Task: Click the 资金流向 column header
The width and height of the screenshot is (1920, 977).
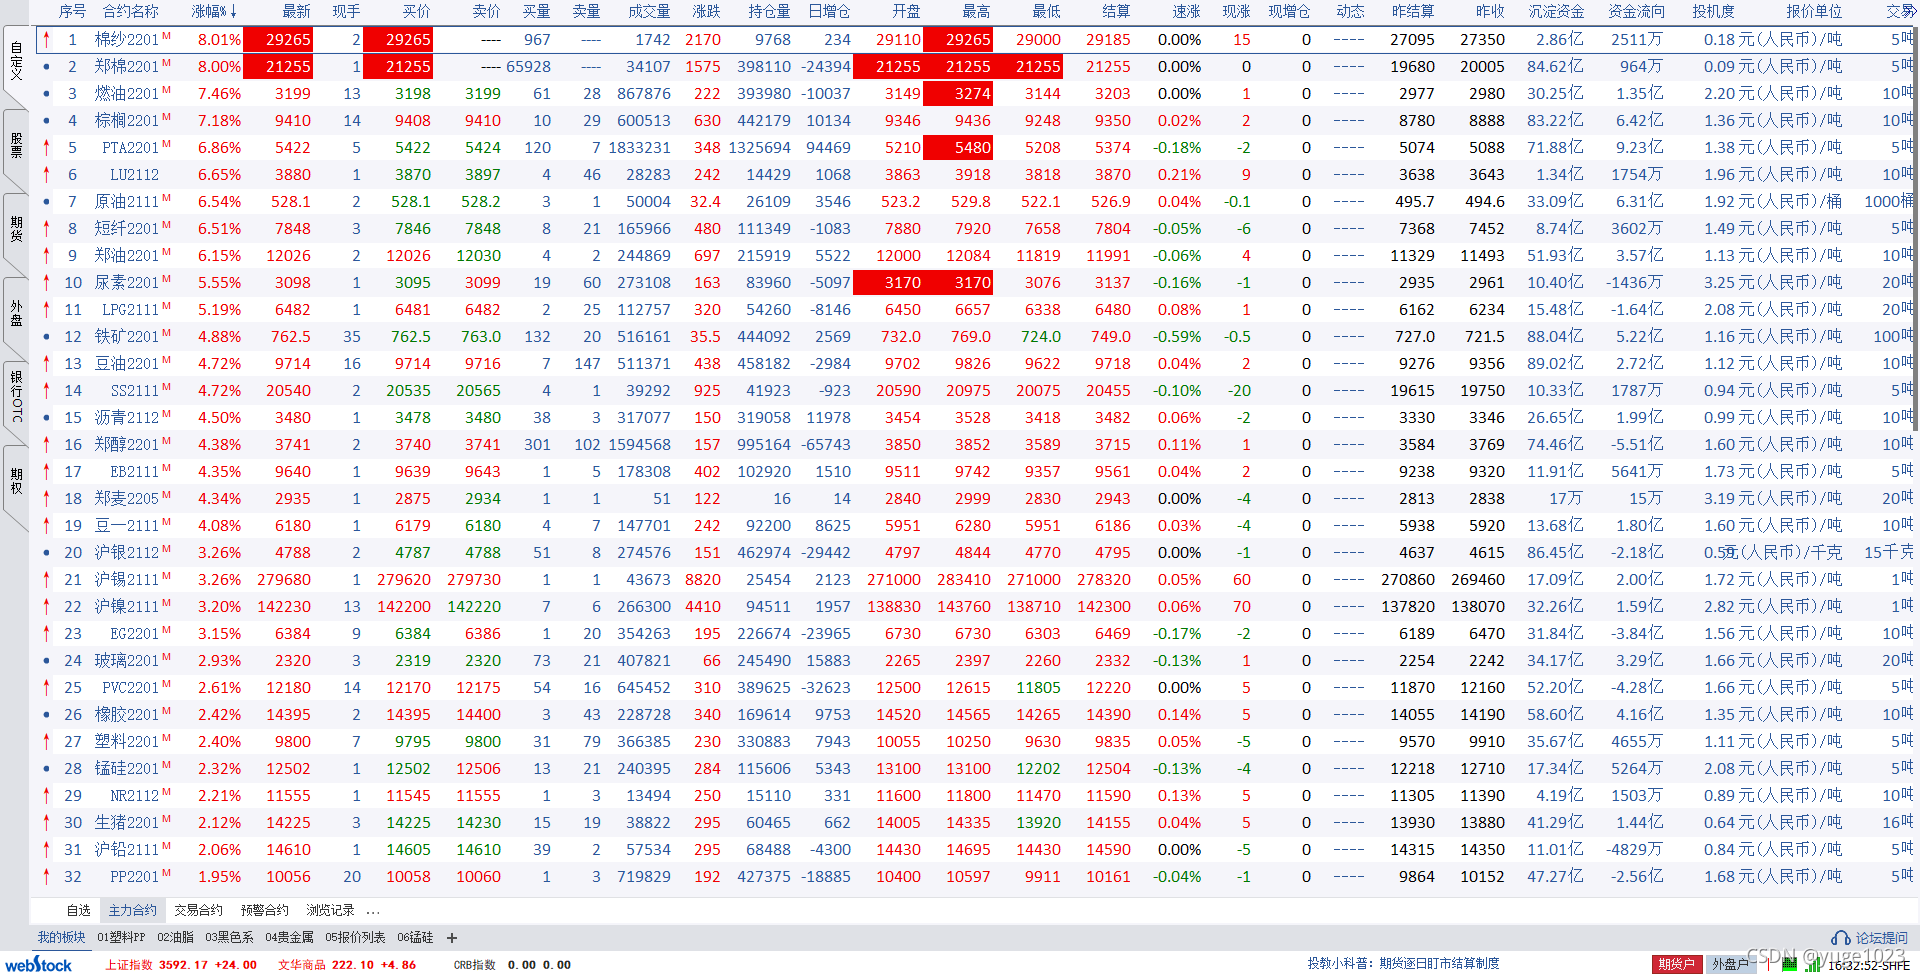Action: coord(1636,12)
